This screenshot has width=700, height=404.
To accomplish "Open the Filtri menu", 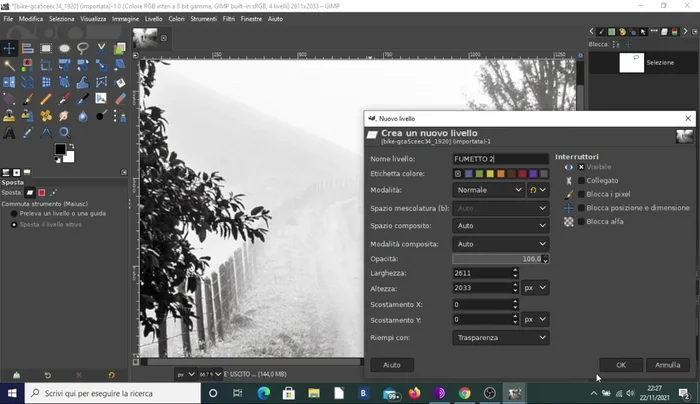I will (x=229, y=19).
